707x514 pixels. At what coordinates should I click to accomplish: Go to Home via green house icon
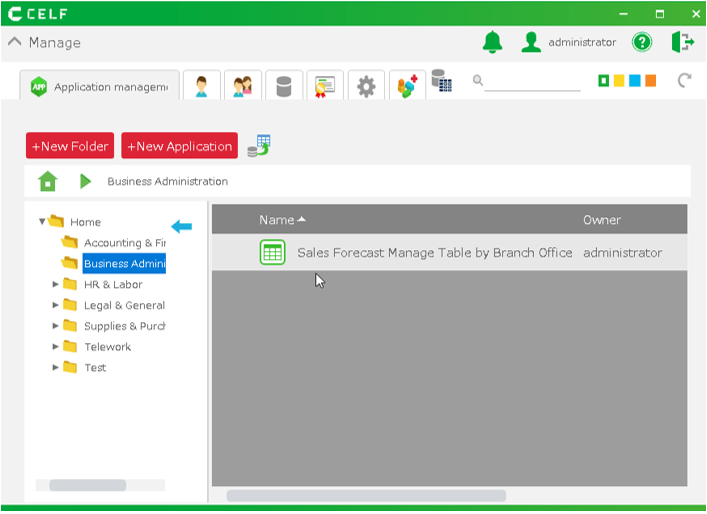point(47,182)
